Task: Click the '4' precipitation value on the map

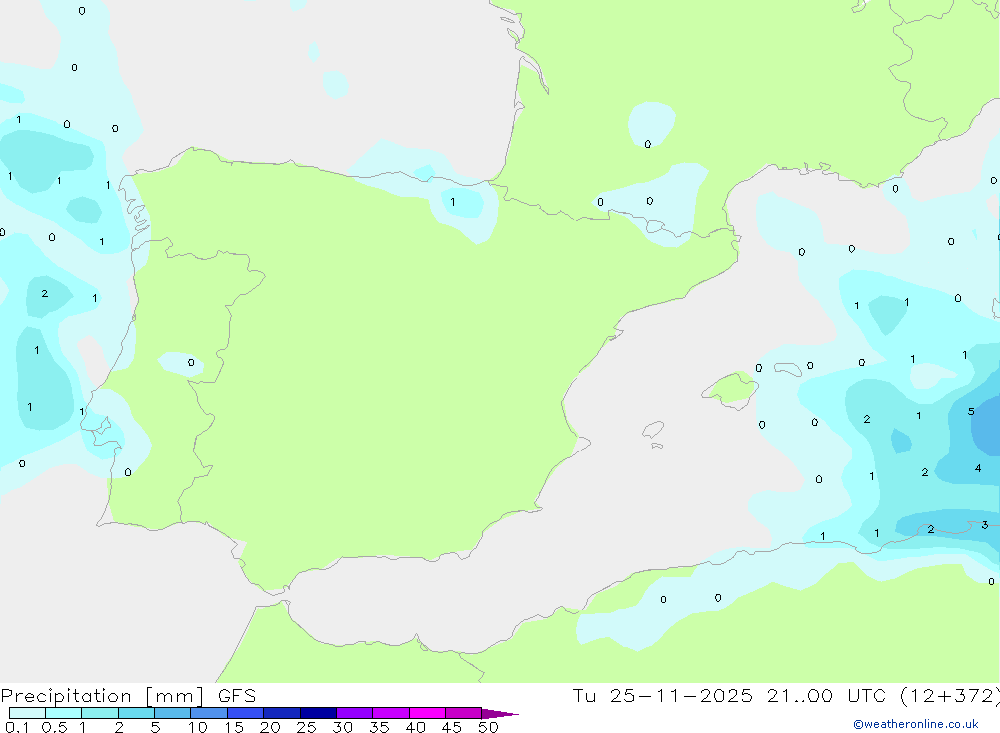Action: pos(978,468)
